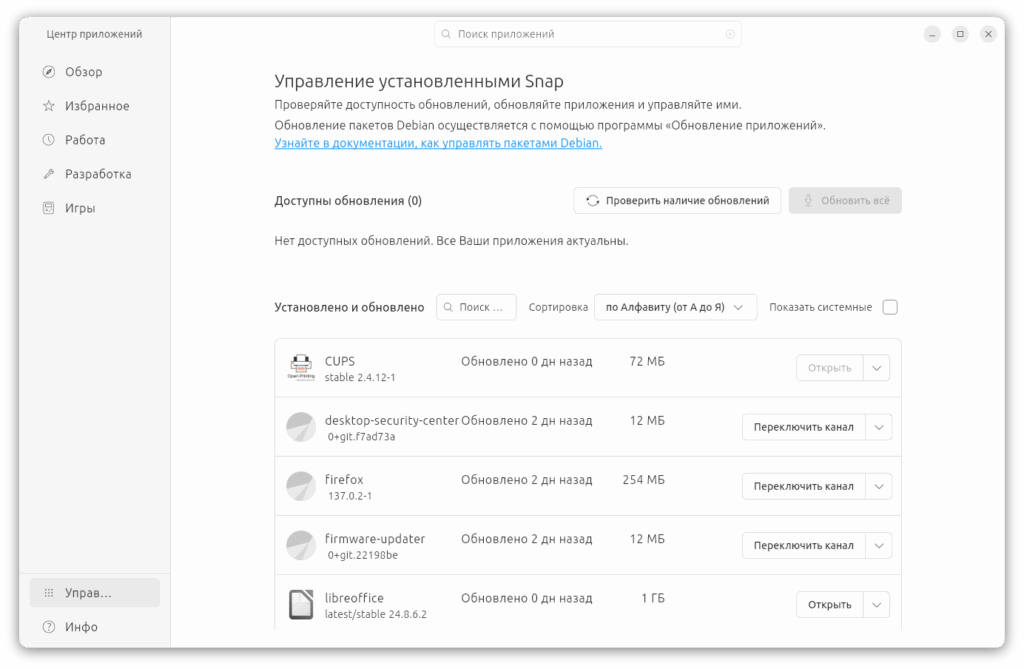1024x669 pixels.
Task: Expand firefox Переключить канал arrow menu
Action: click(x=879, y=486)
